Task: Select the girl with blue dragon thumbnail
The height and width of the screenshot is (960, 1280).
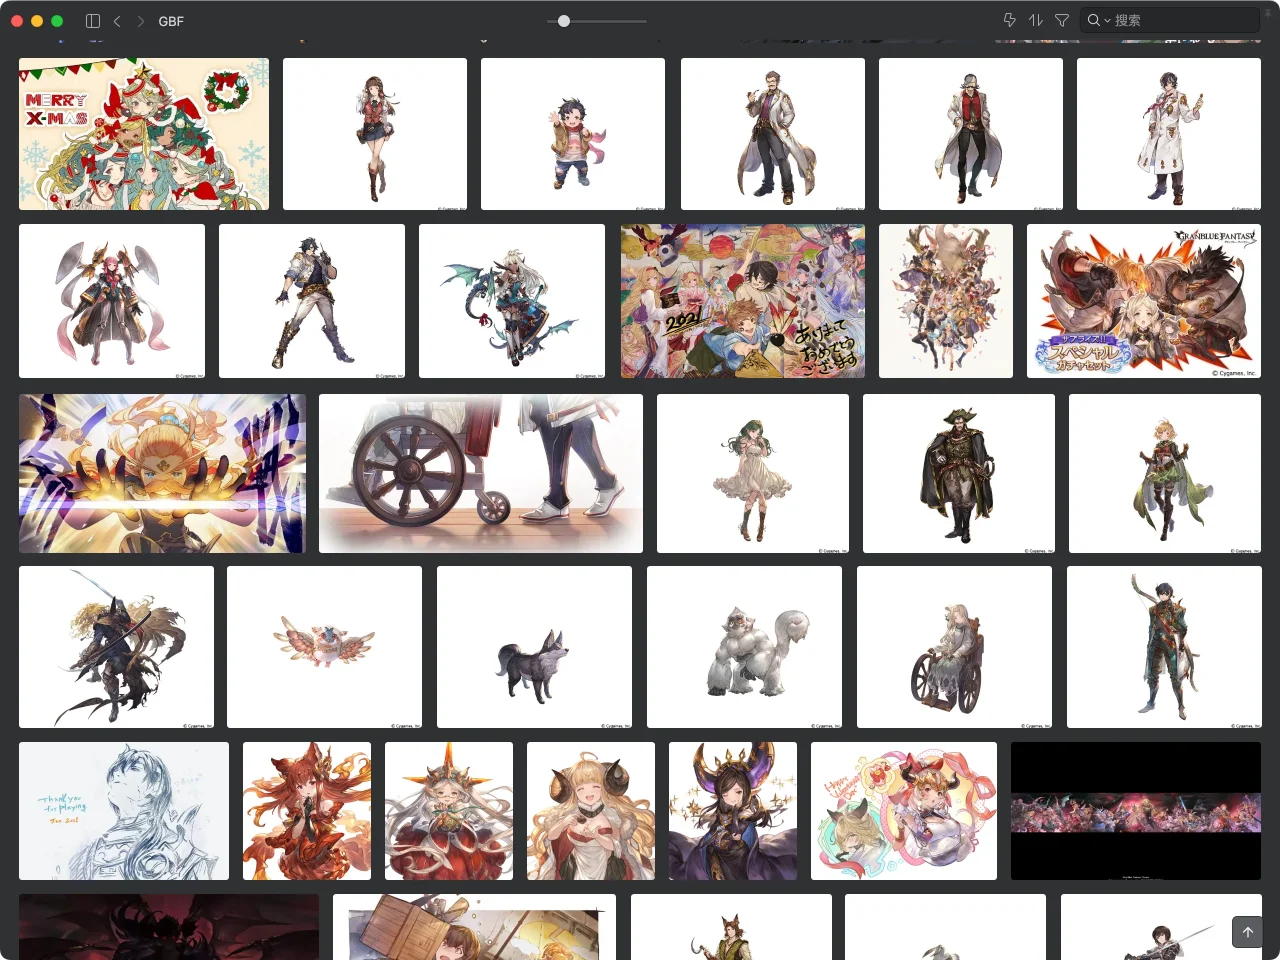Action: tap(512, 301)
